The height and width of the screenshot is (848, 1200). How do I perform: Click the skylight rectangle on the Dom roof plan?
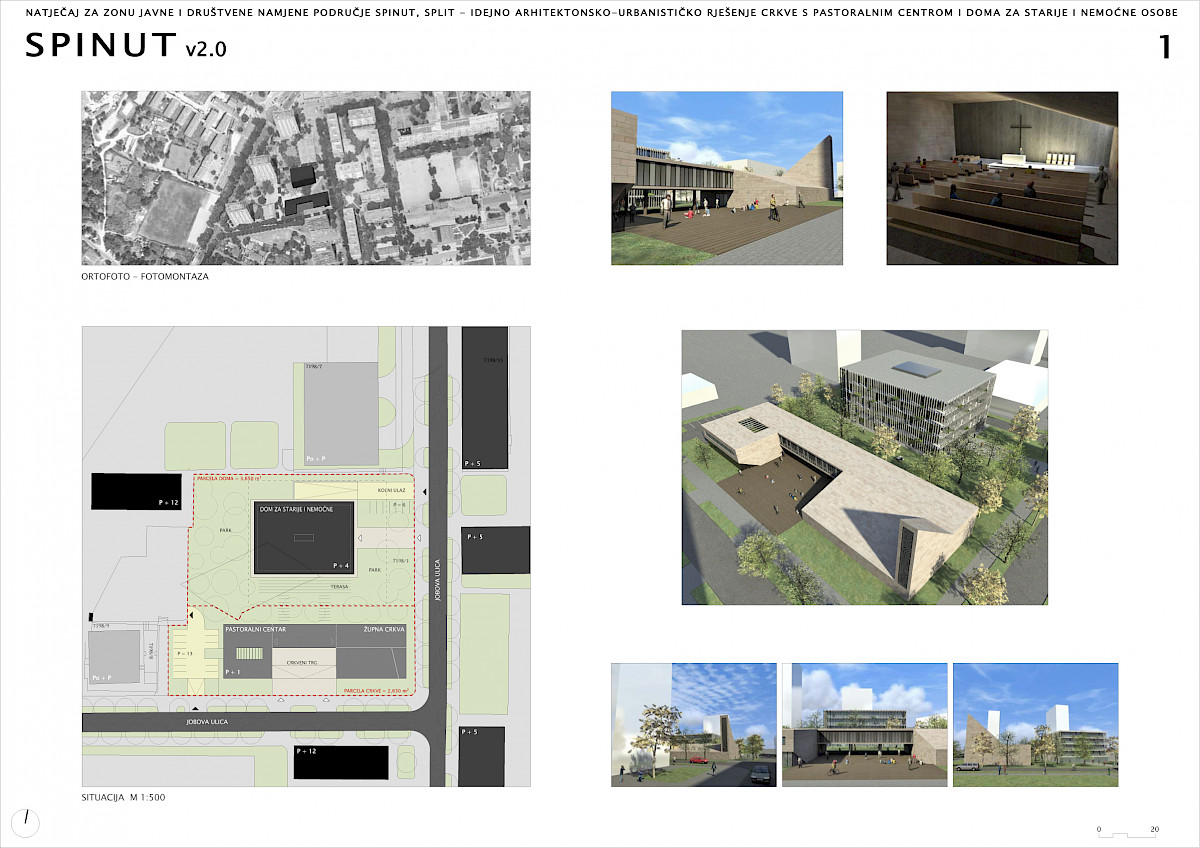[302, 538]
